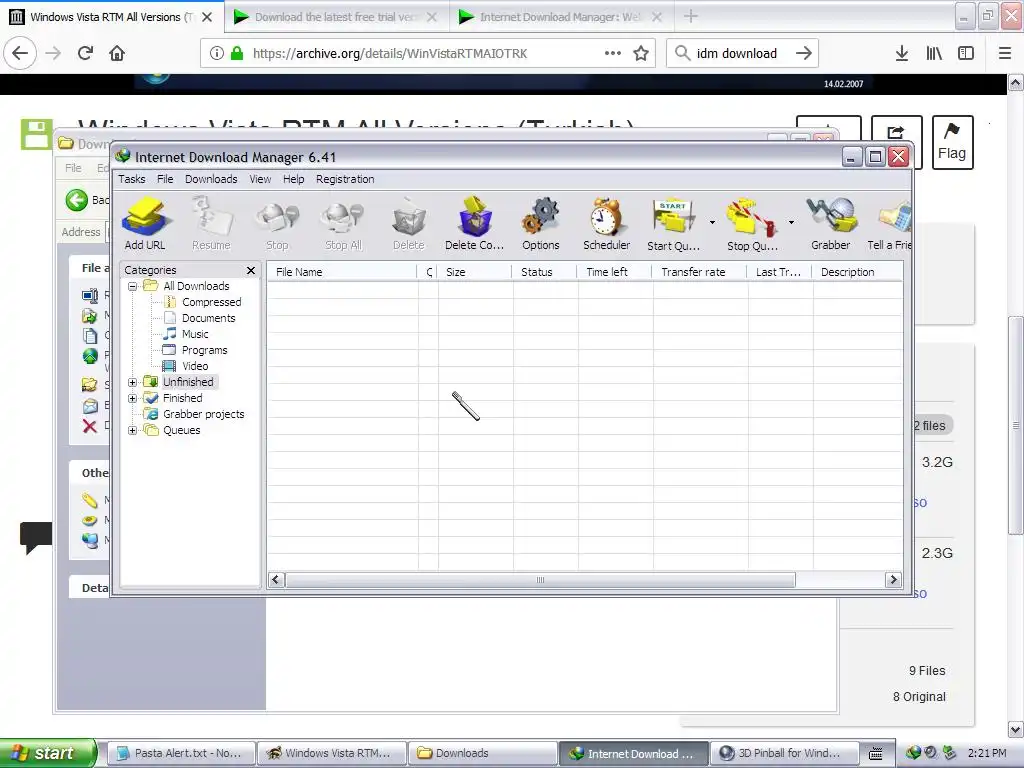Screen dimensions: 1024x768
Task: Sort by File Name column header
Action: [342, 272]
